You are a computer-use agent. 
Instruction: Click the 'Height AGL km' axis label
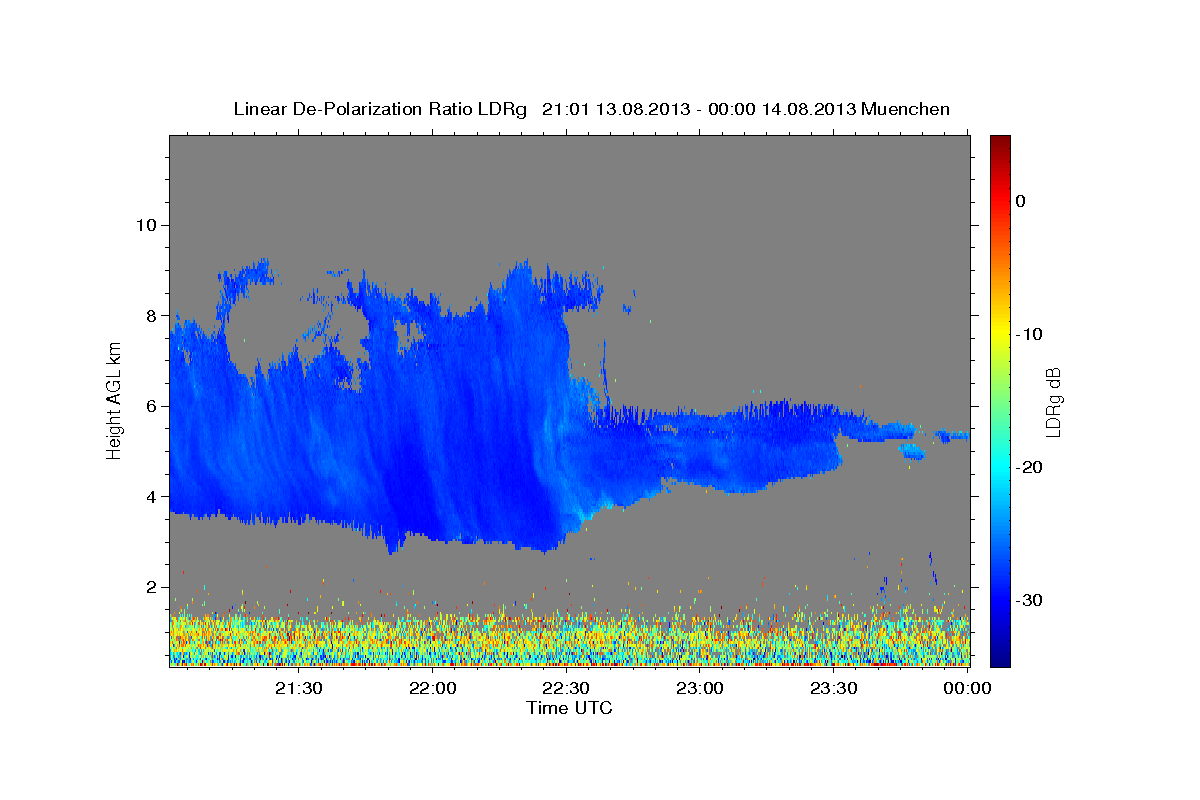pos(114,400)
